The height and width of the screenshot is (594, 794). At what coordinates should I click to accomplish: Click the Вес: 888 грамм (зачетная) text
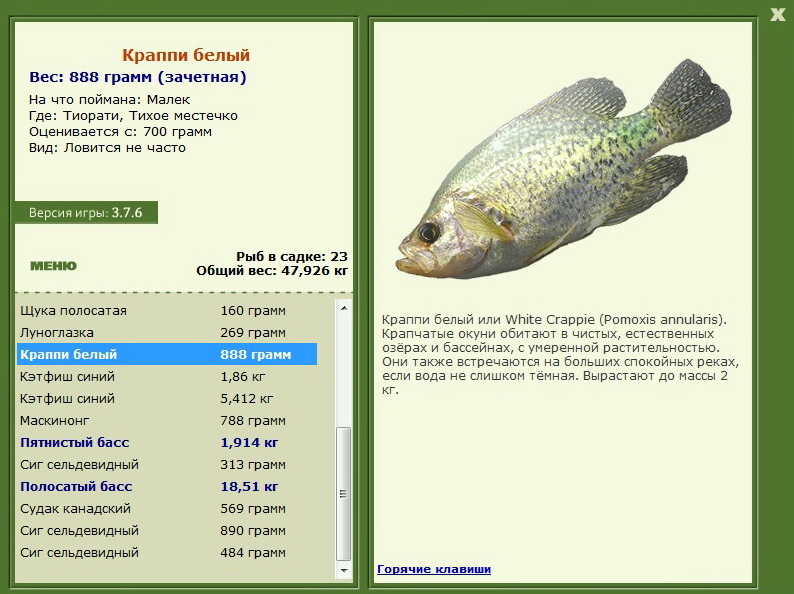click(138, 77)
